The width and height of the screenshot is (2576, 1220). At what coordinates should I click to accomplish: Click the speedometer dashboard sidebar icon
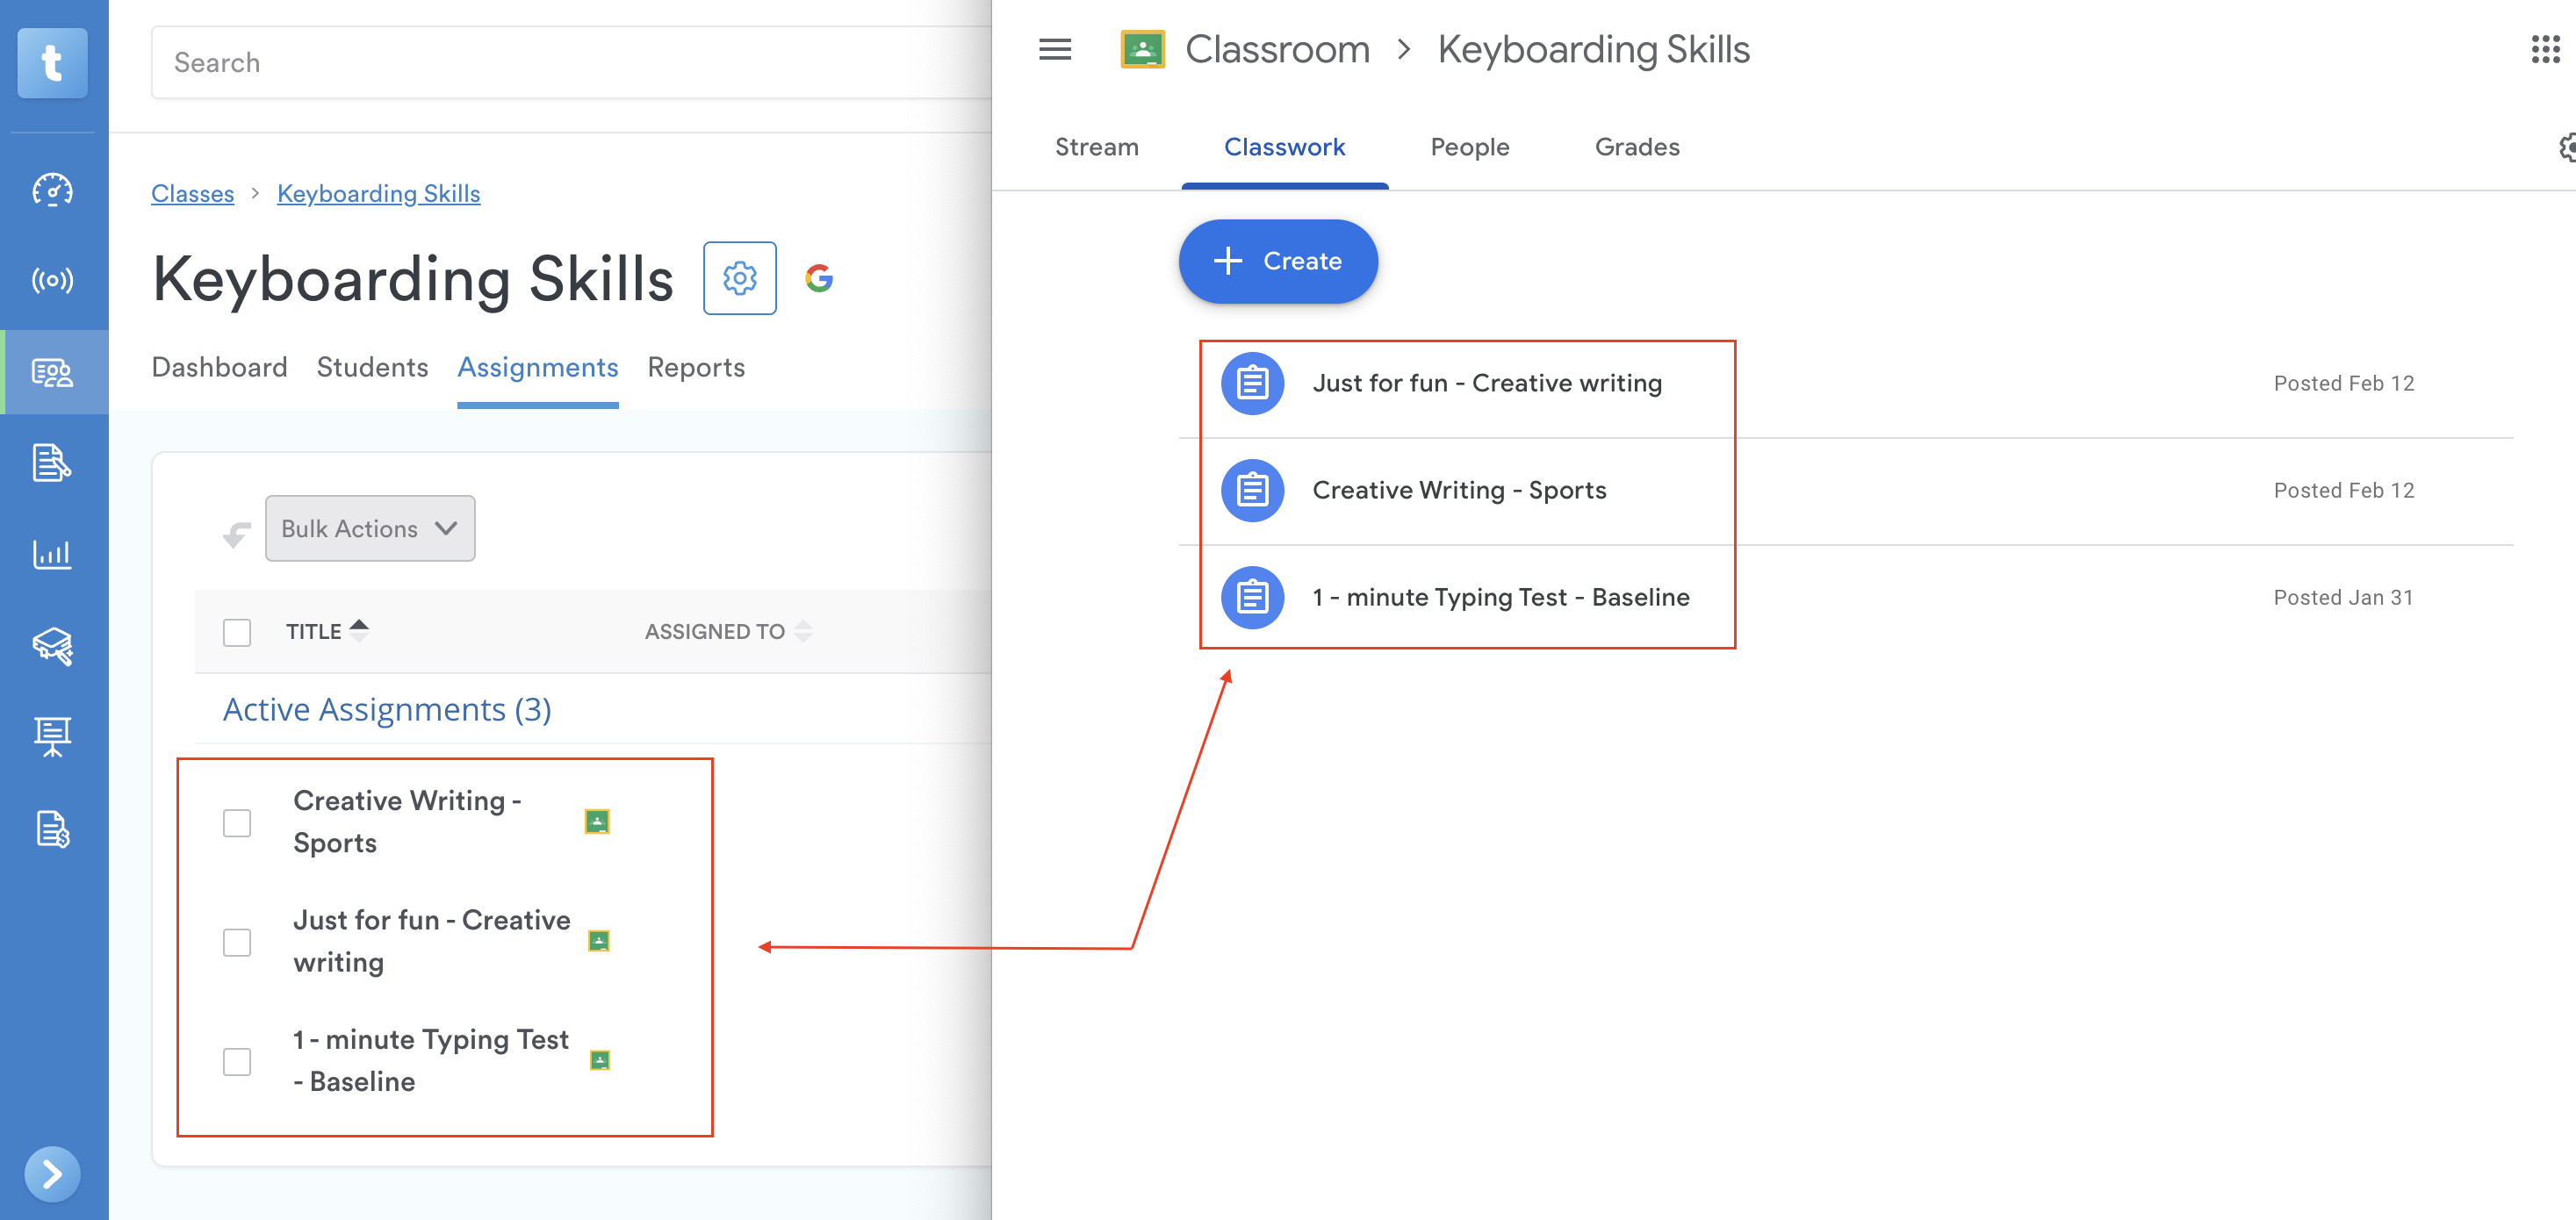tap(52, 189)
